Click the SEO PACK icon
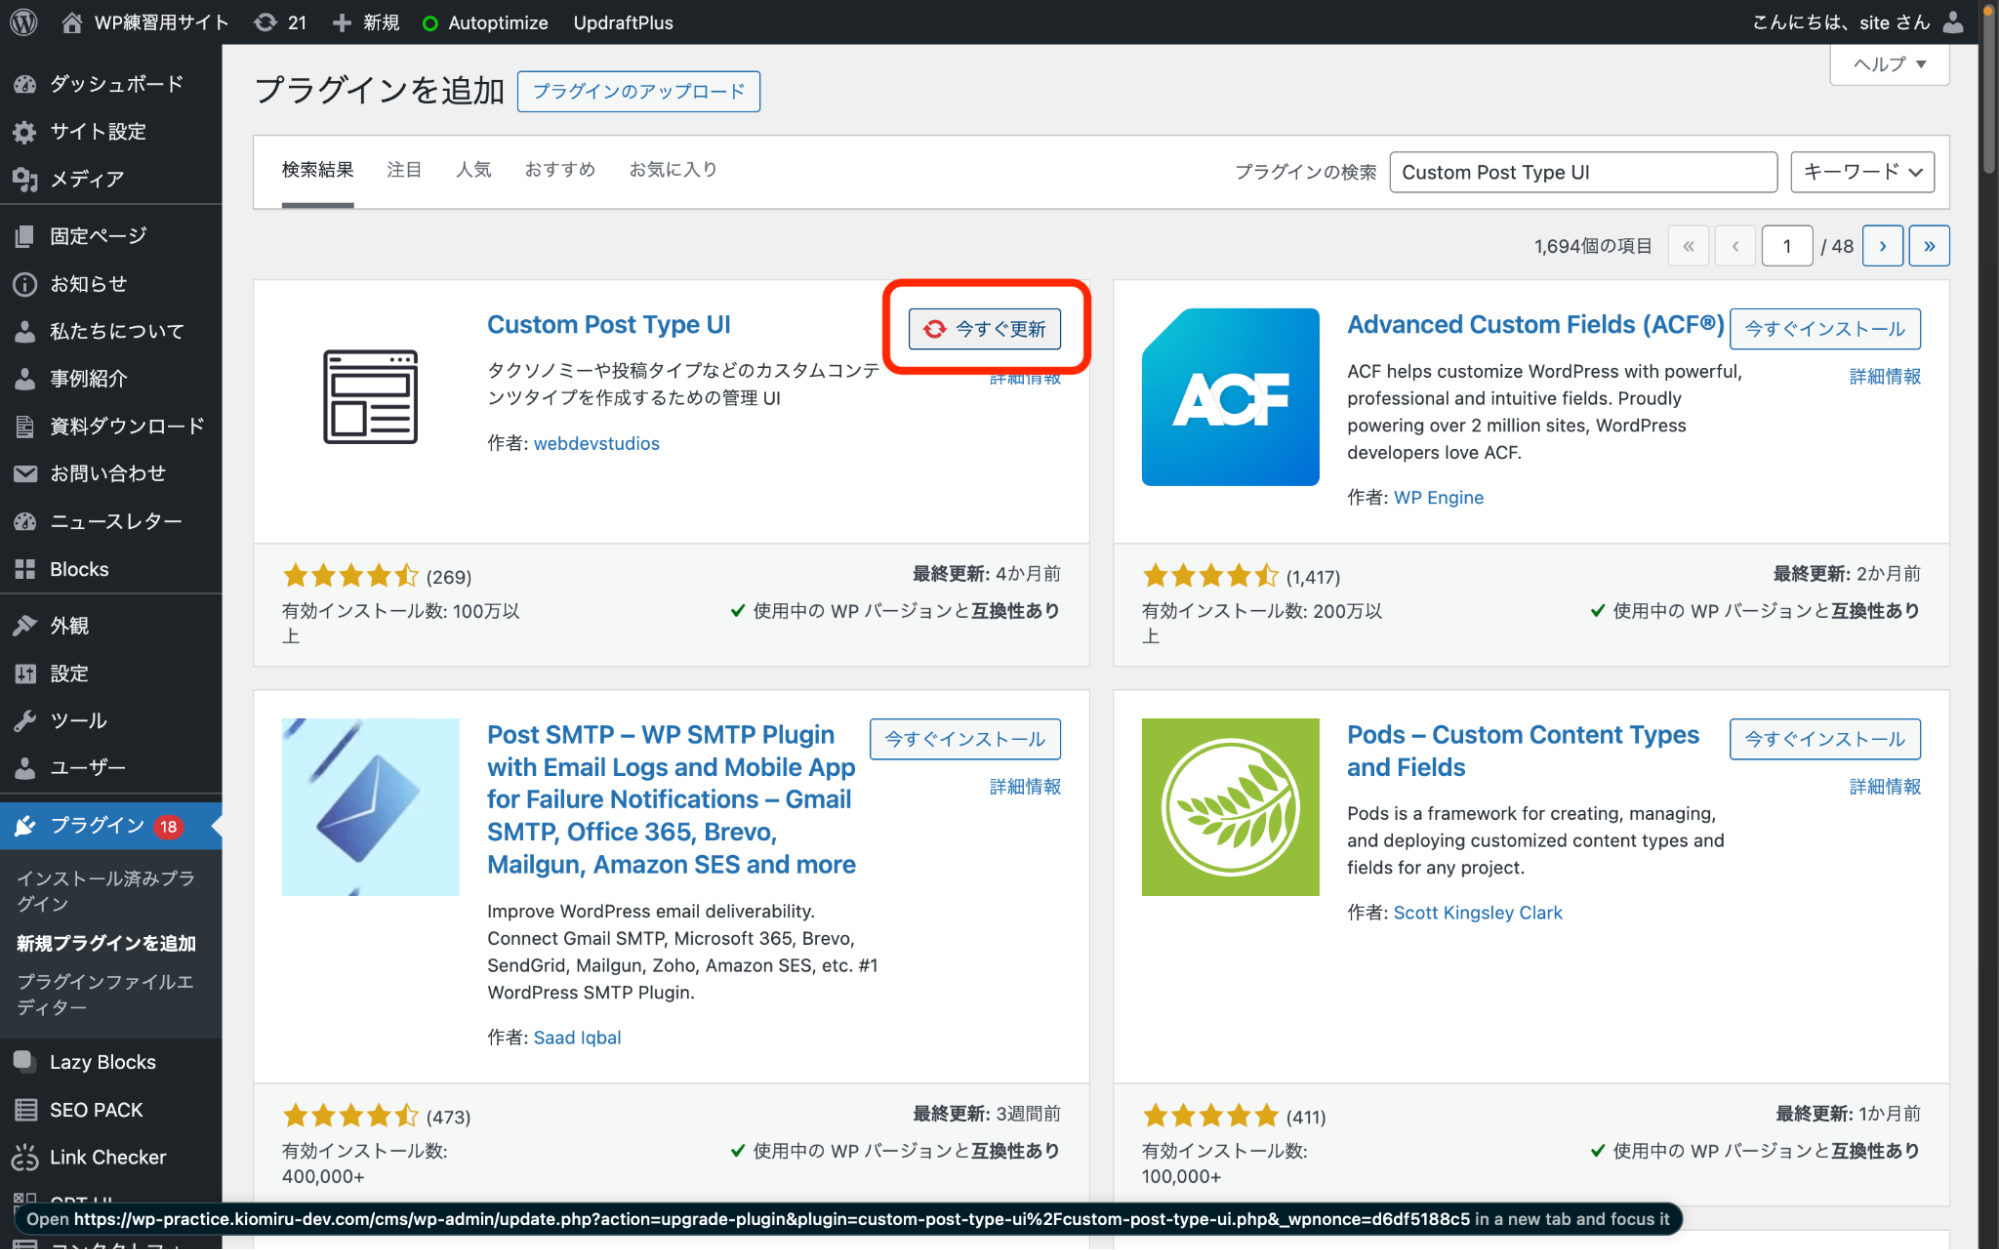Viewport: 1999px width, 1250px height. 25,1110
